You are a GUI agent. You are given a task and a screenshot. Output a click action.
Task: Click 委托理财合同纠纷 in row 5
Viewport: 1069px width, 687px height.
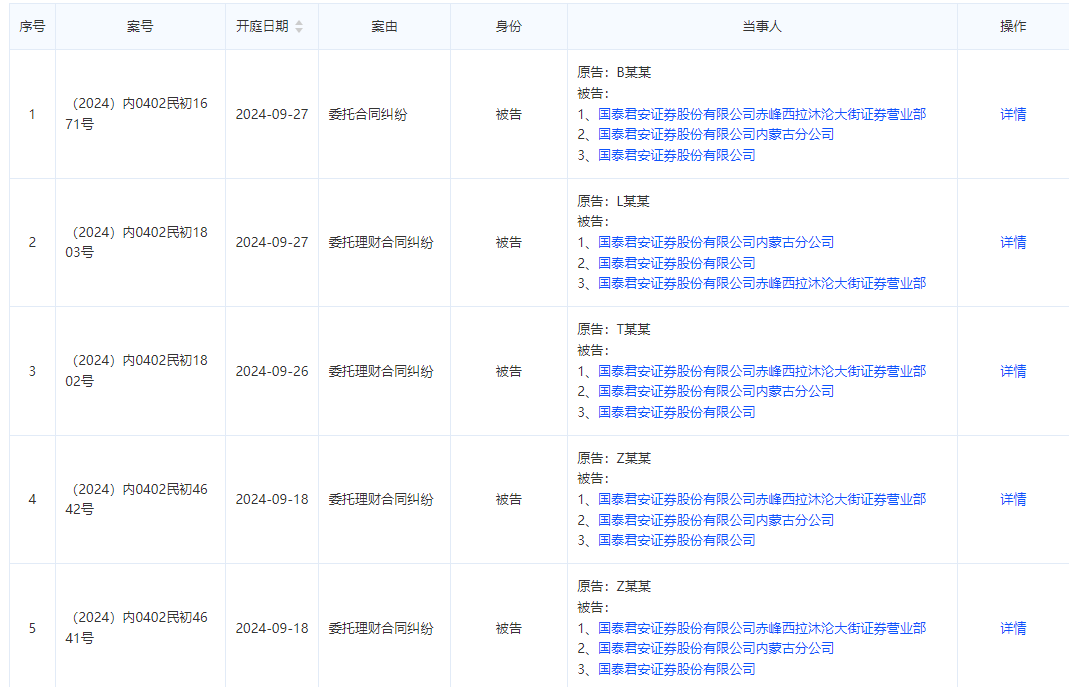pos(381,628)
